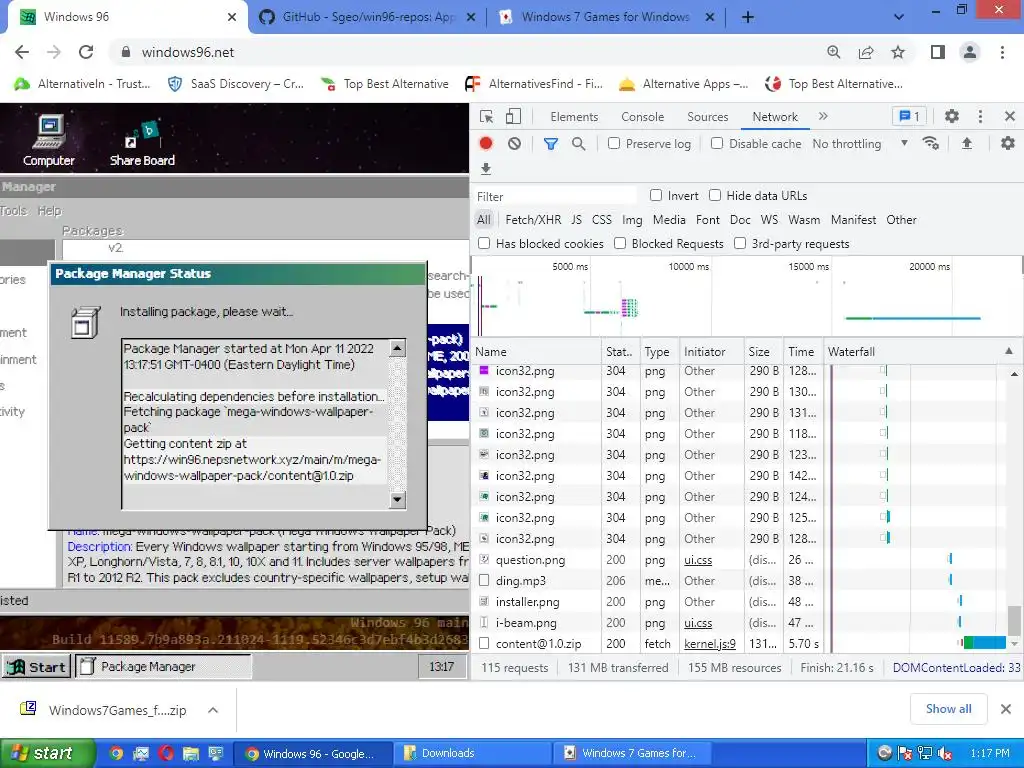Check Has blocked cookies checkbox
1024x768 pixels.
click(x=484, y=244)
